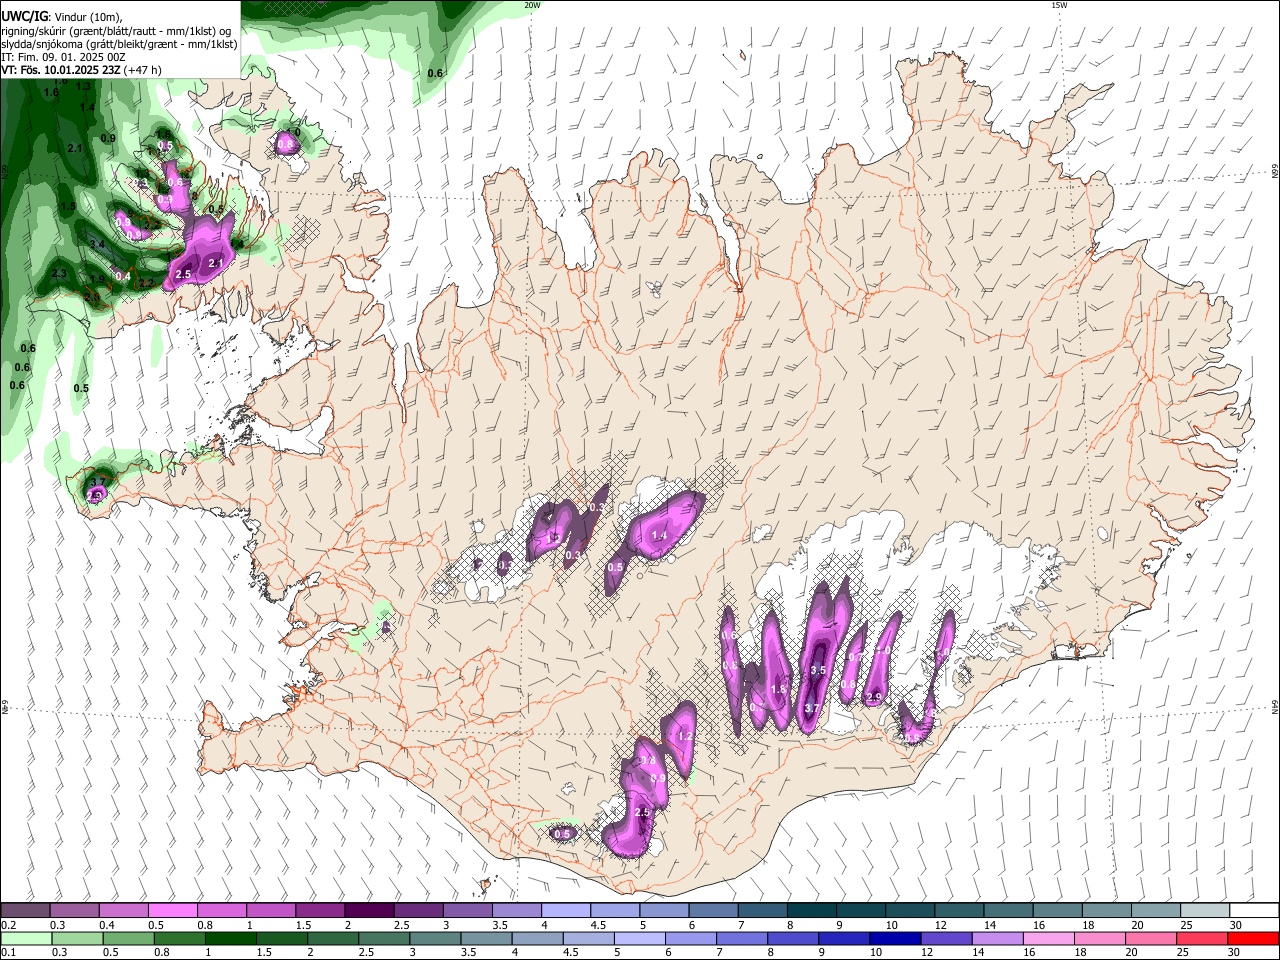
Task: Click the white '3.5' snow value on glacier
Action: point(817,670)
